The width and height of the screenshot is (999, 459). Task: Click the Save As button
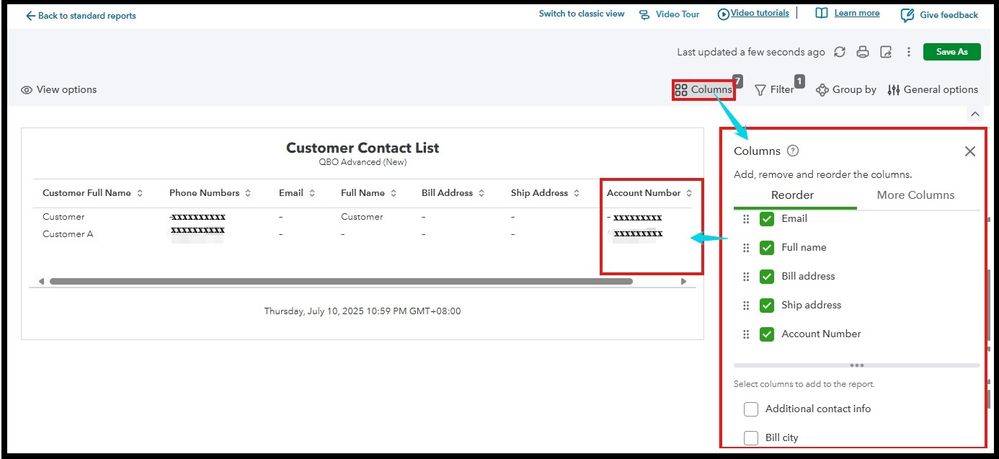952,52
